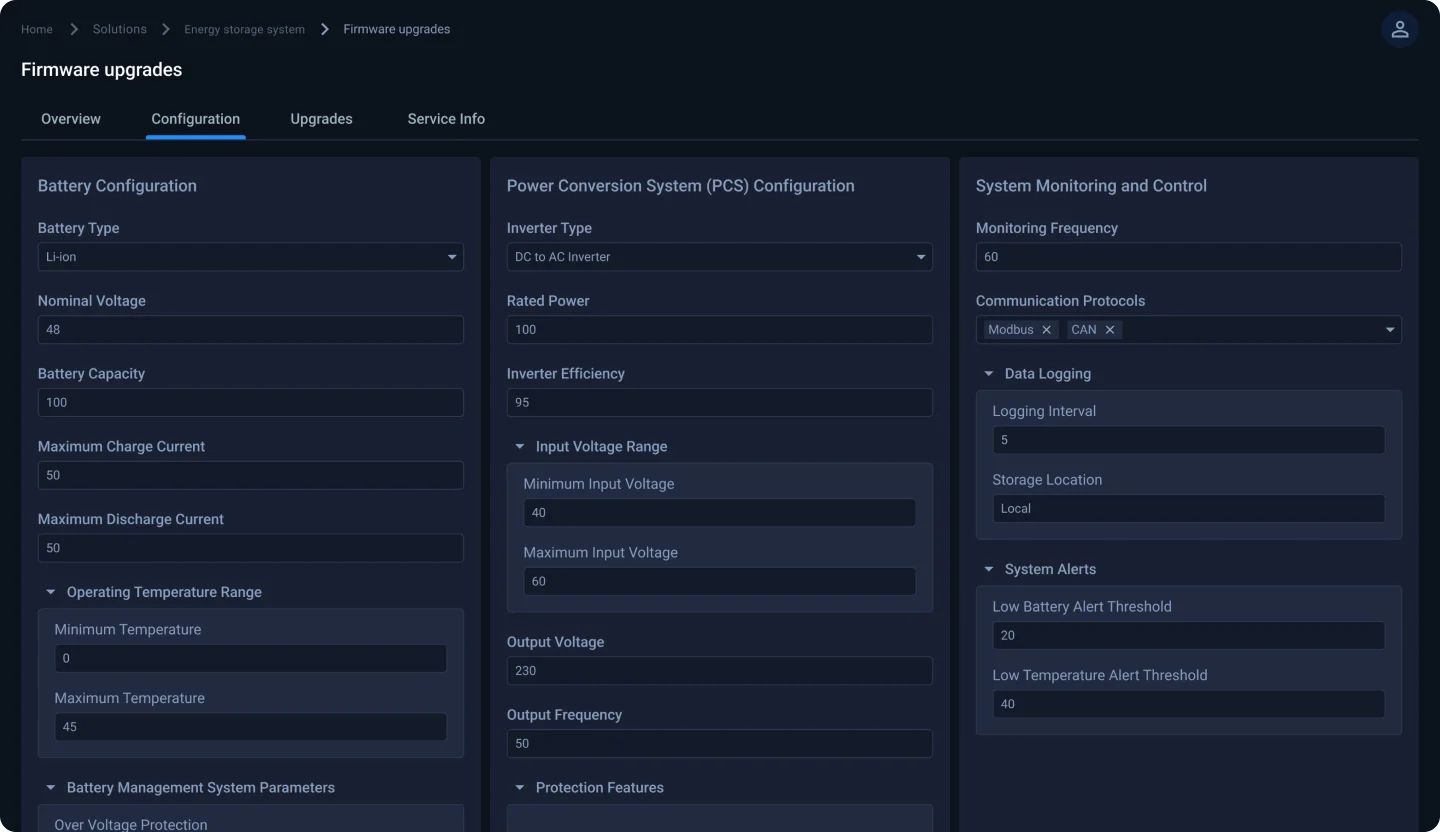Collapse the Operating Temperature Range section
1440x832 pixels.
pos(50,592)
